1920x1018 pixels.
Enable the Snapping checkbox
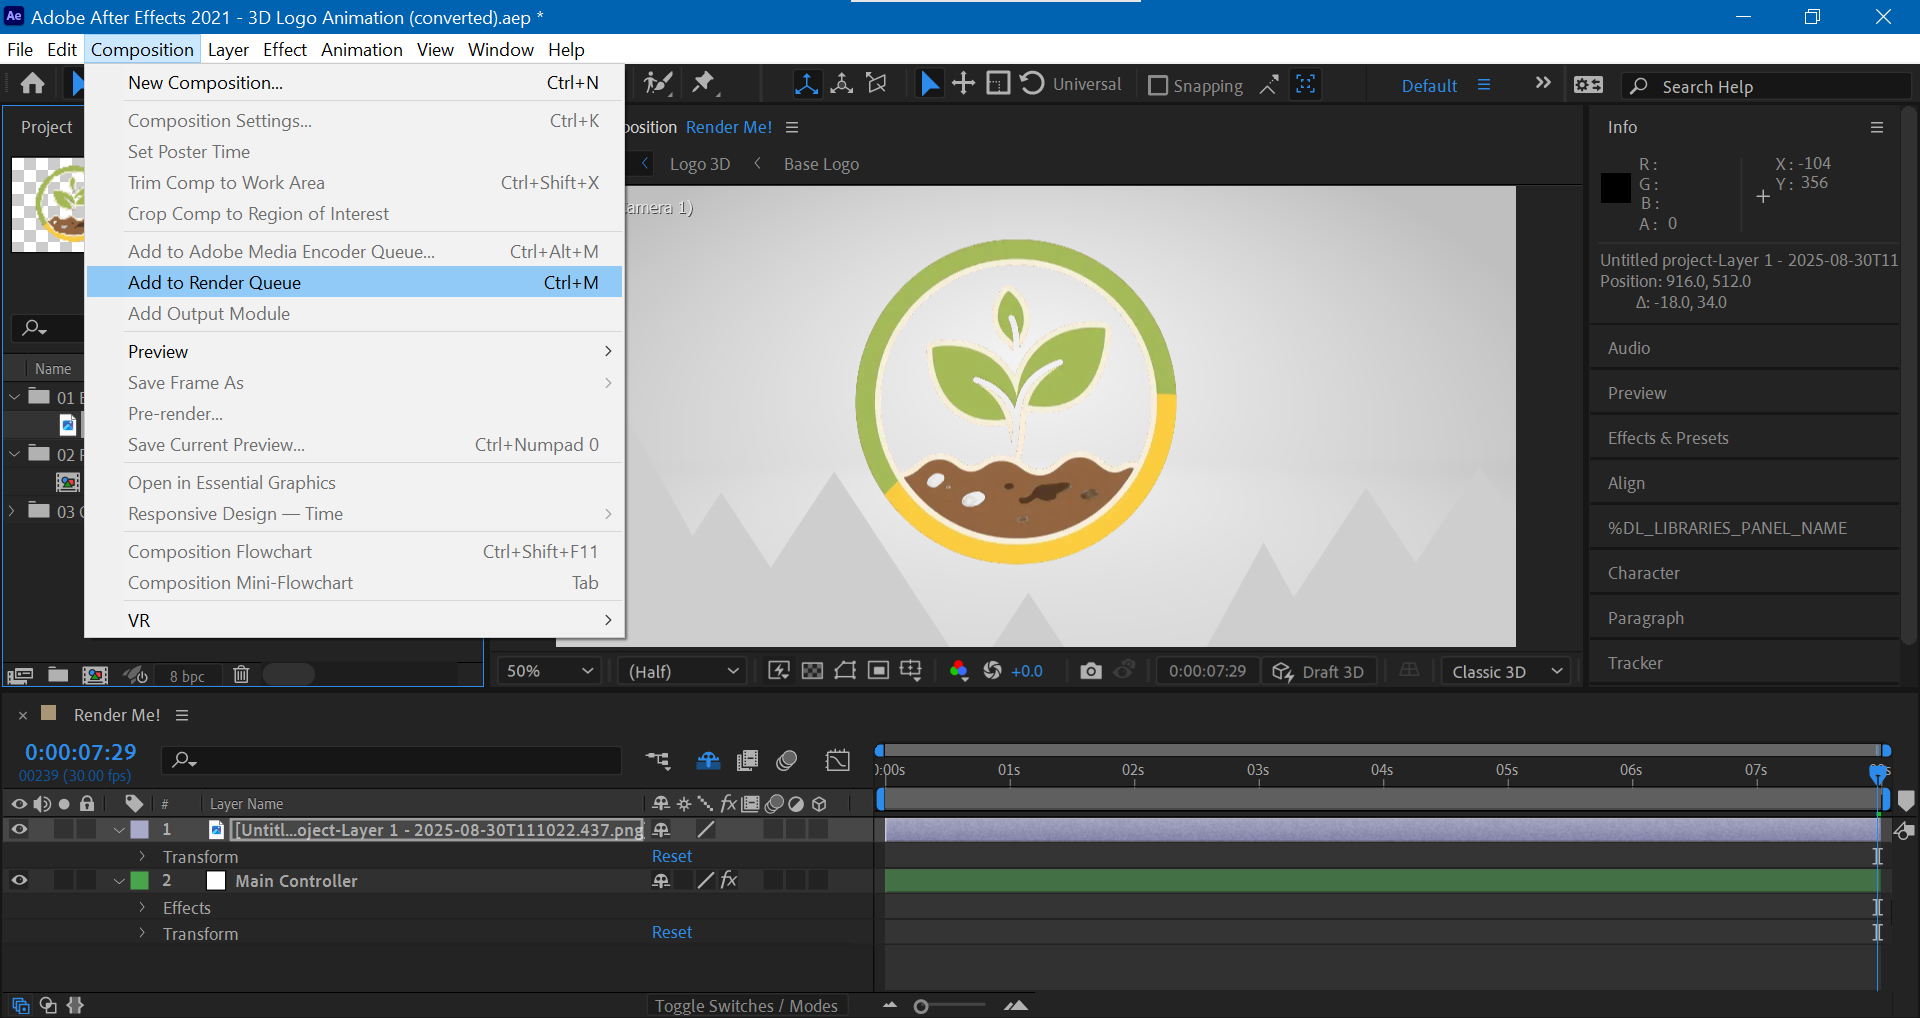tap(1158, 86)
